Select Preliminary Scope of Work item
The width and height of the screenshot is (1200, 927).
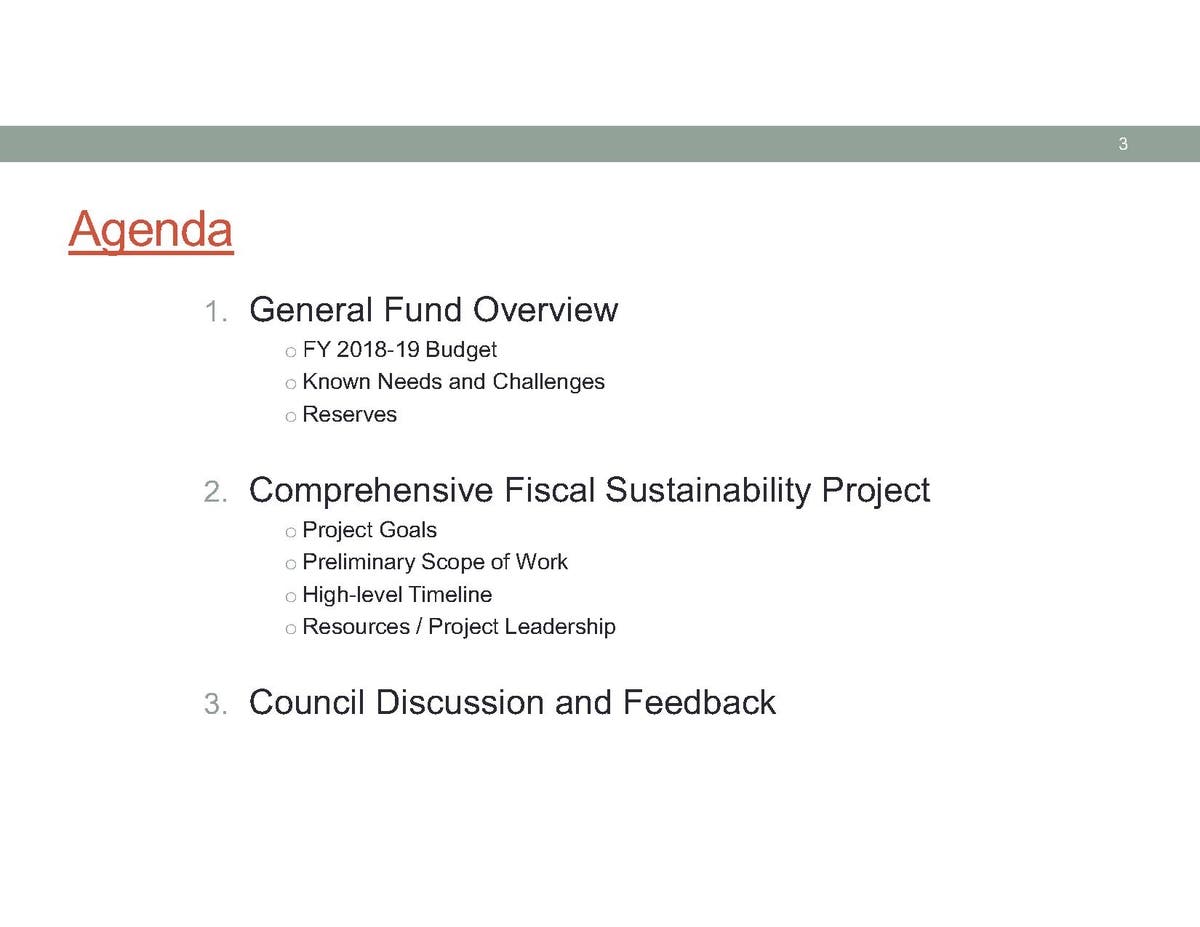click(x=434, y=562)
